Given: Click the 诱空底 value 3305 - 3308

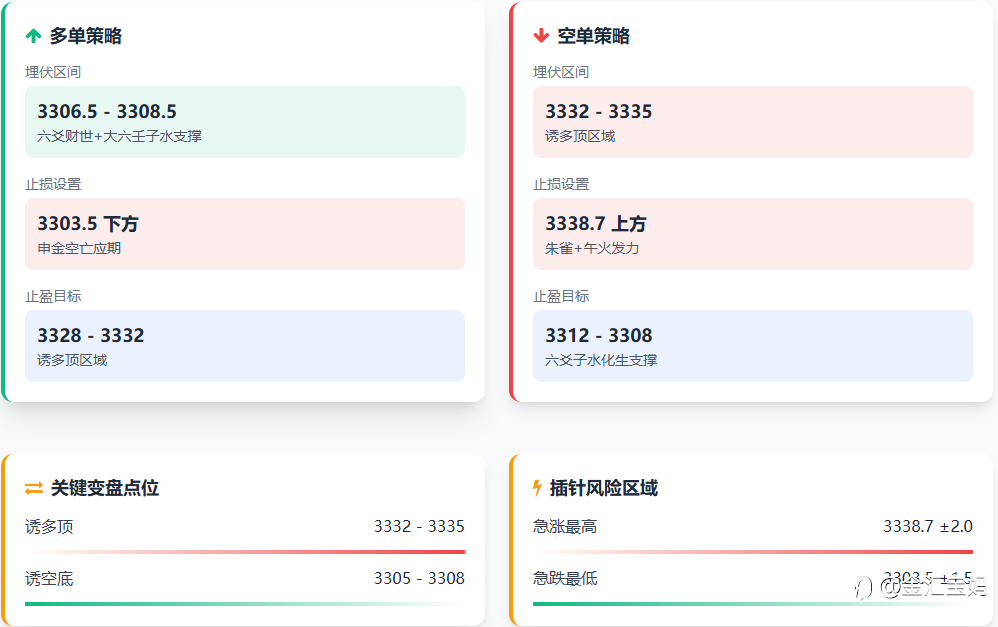Looking at the screenshot, I should (419, 578).
